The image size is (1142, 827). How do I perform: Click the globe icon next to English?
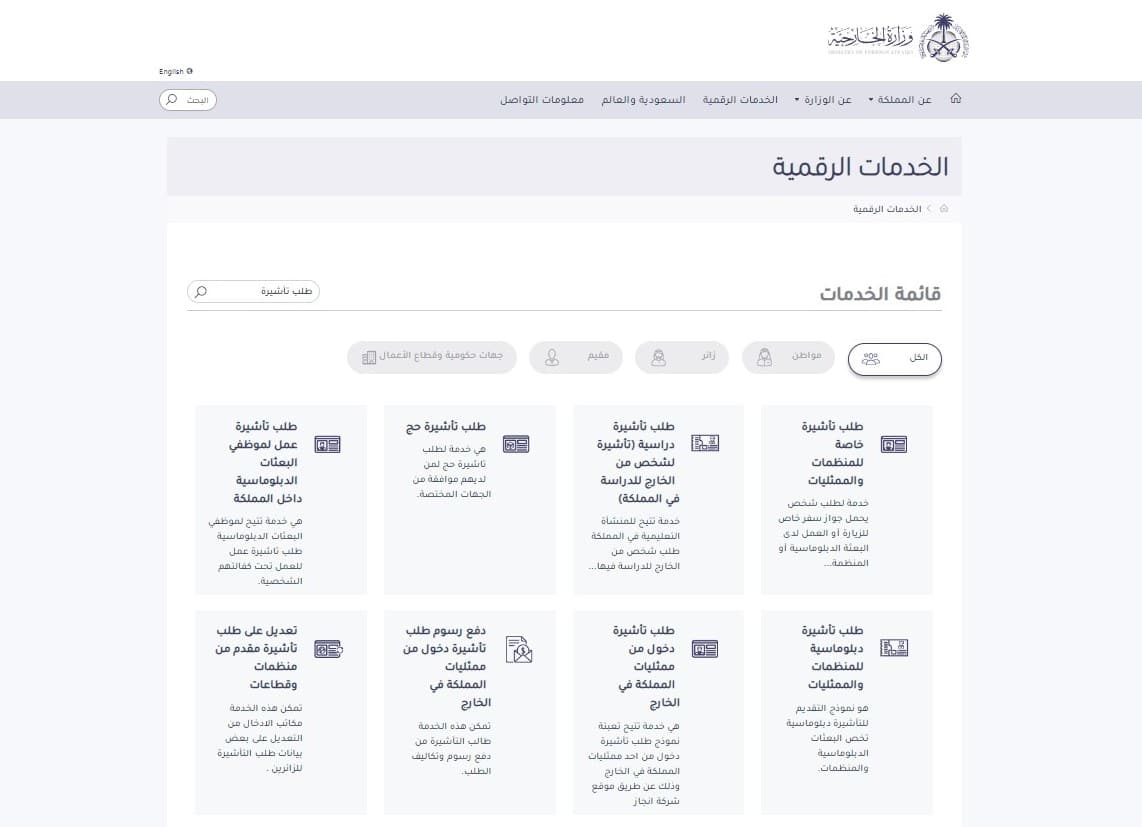(189, 71)
